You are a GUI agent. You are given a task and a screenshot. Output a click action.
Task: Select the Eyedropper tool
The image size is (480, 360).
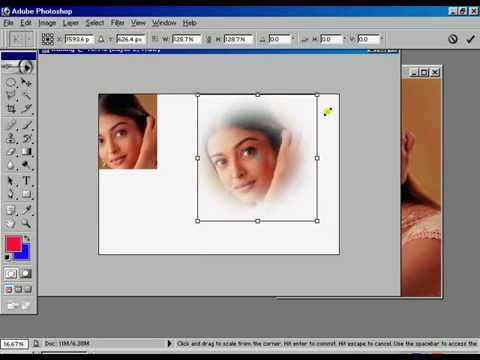26,210
